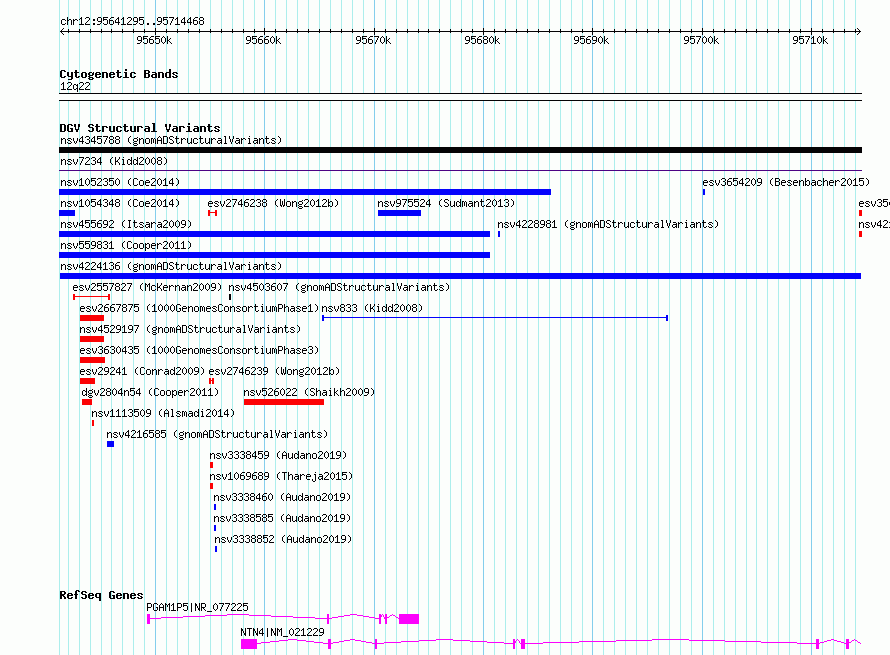Select the 12q22 cytogenetic band label

pyautogui.click(x=75, y=86)
